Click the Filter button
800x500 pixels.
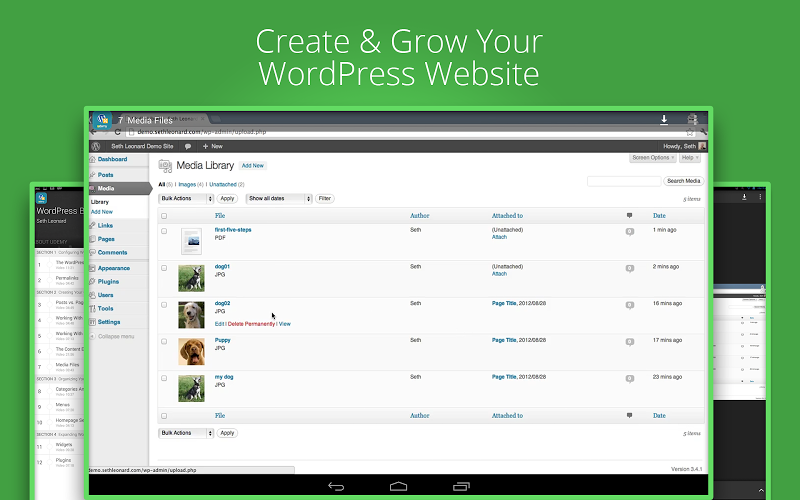click(324, 198)
